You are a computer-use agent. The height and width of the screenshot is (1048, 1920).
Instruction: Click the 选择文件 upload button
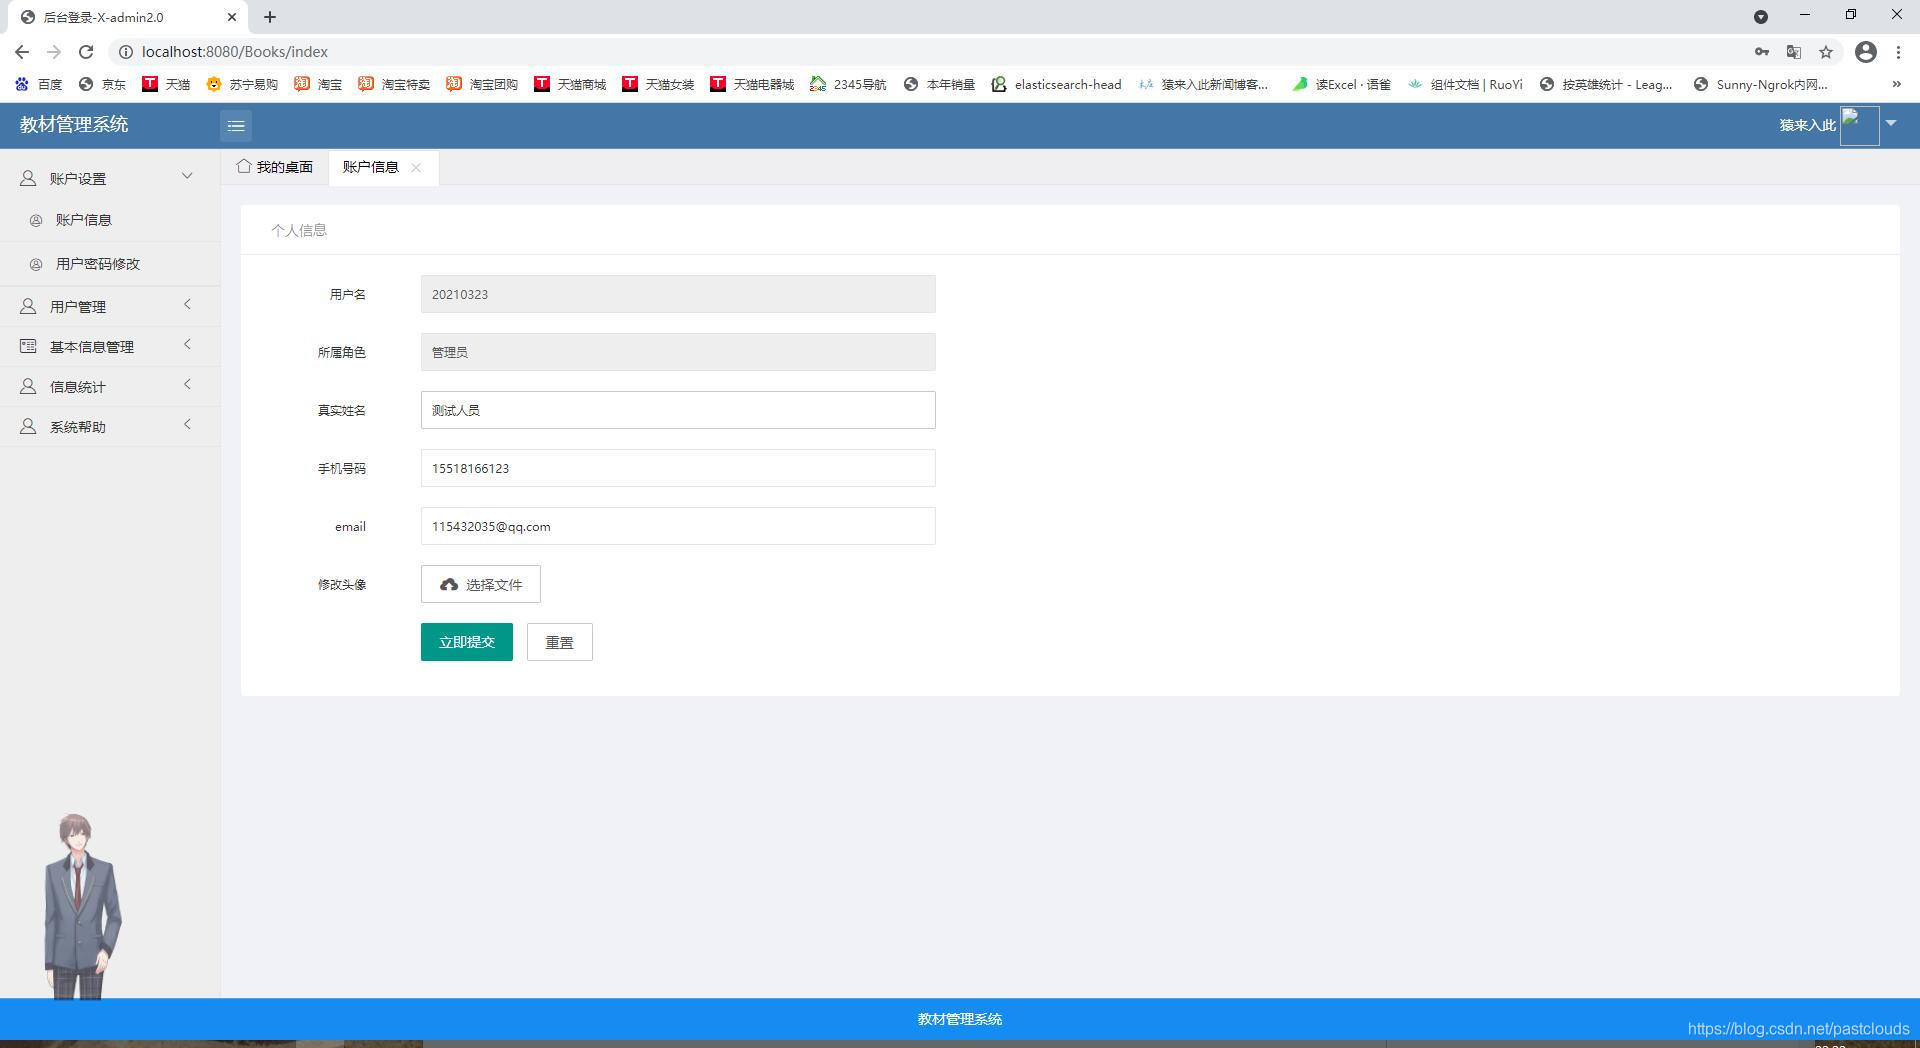click(x=481, y=584)
